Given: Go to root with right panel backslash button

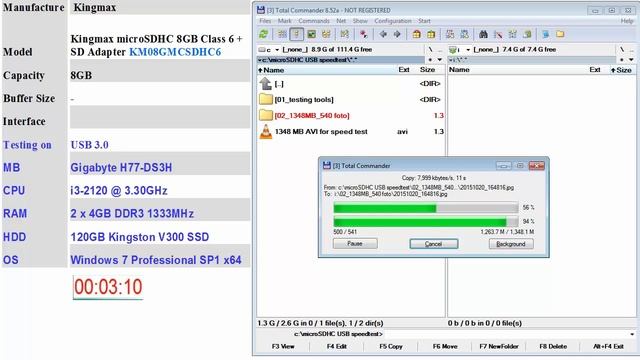Looking at the screenshot, I should (x=622, y=49).
